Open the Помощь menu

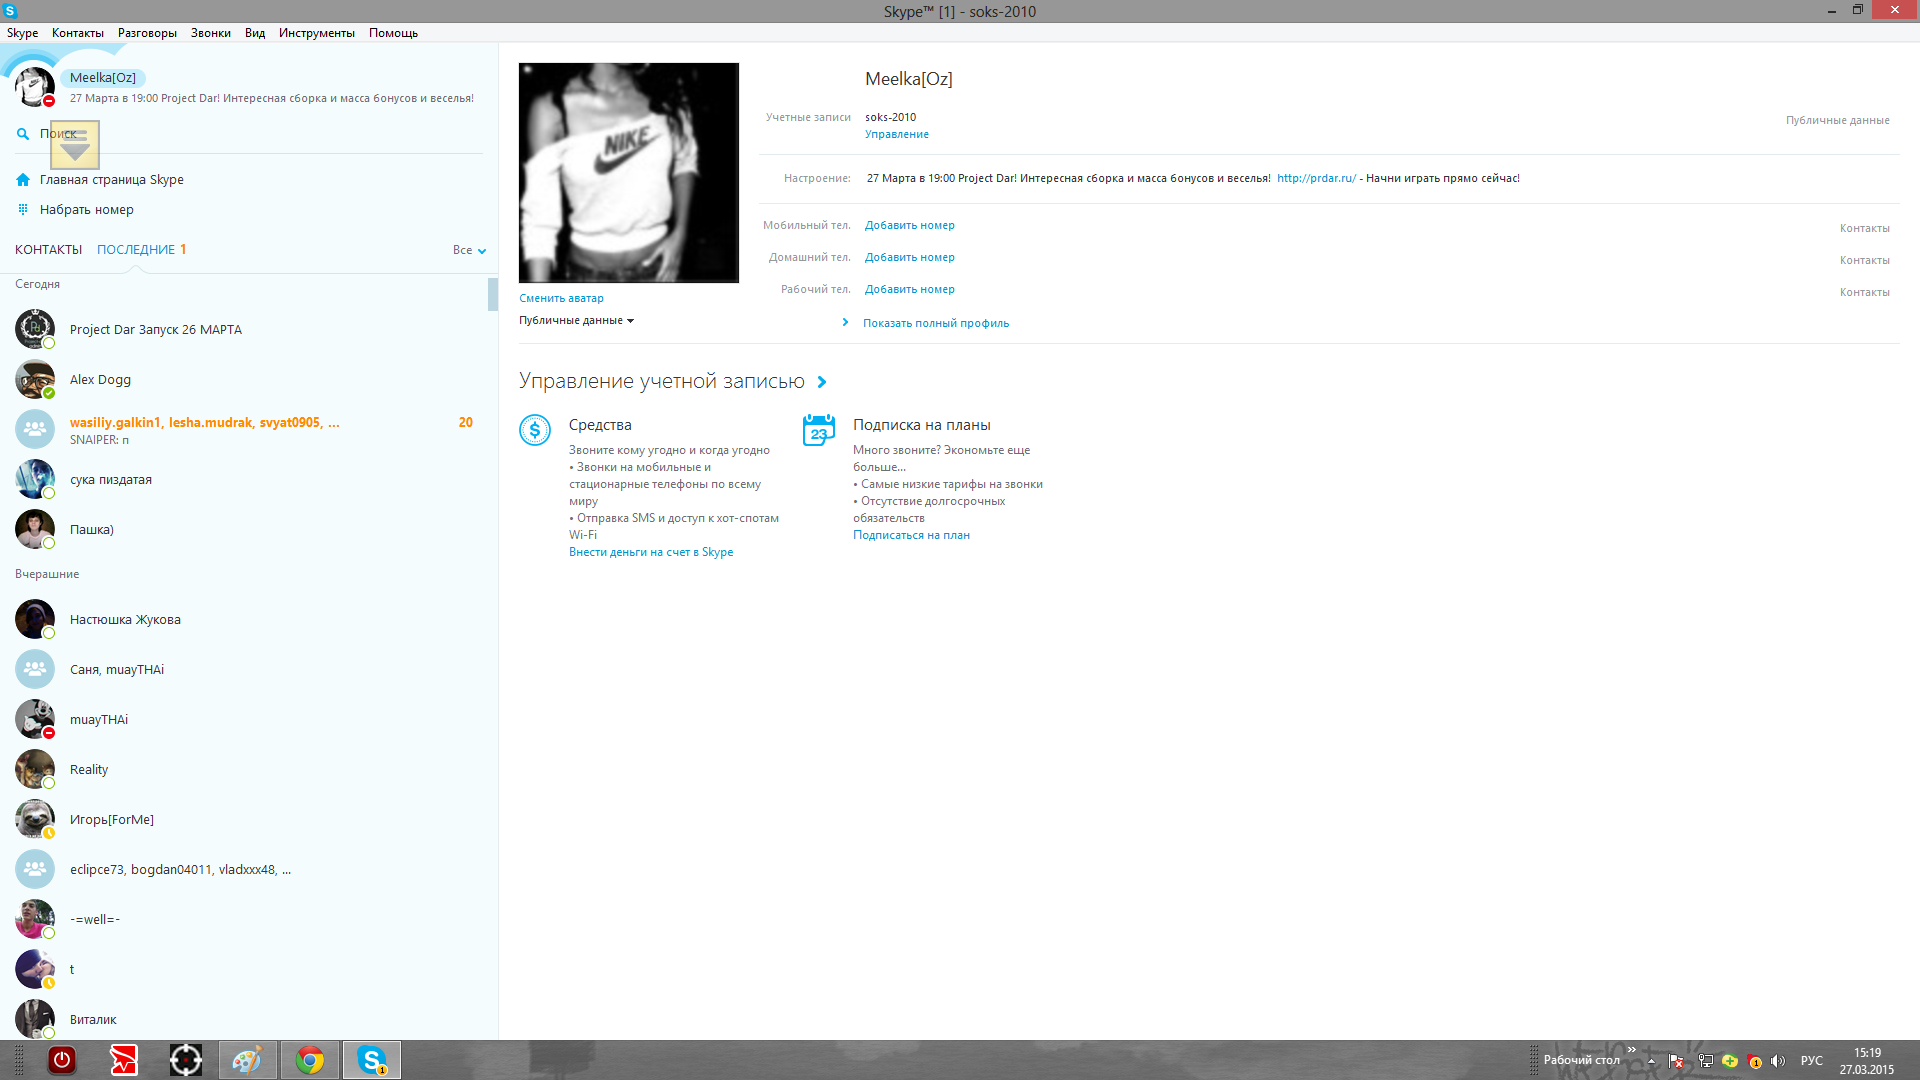[x=393, y=33]
